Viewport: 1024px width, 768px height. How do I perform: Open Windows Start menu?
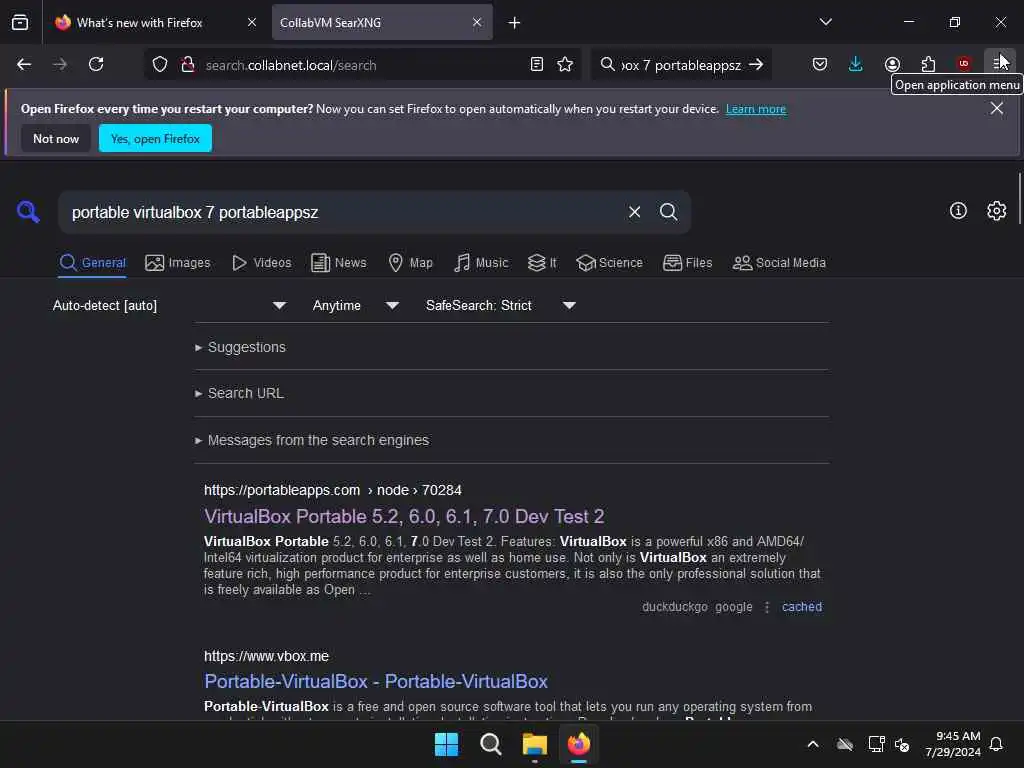click(x=447, y=744)
